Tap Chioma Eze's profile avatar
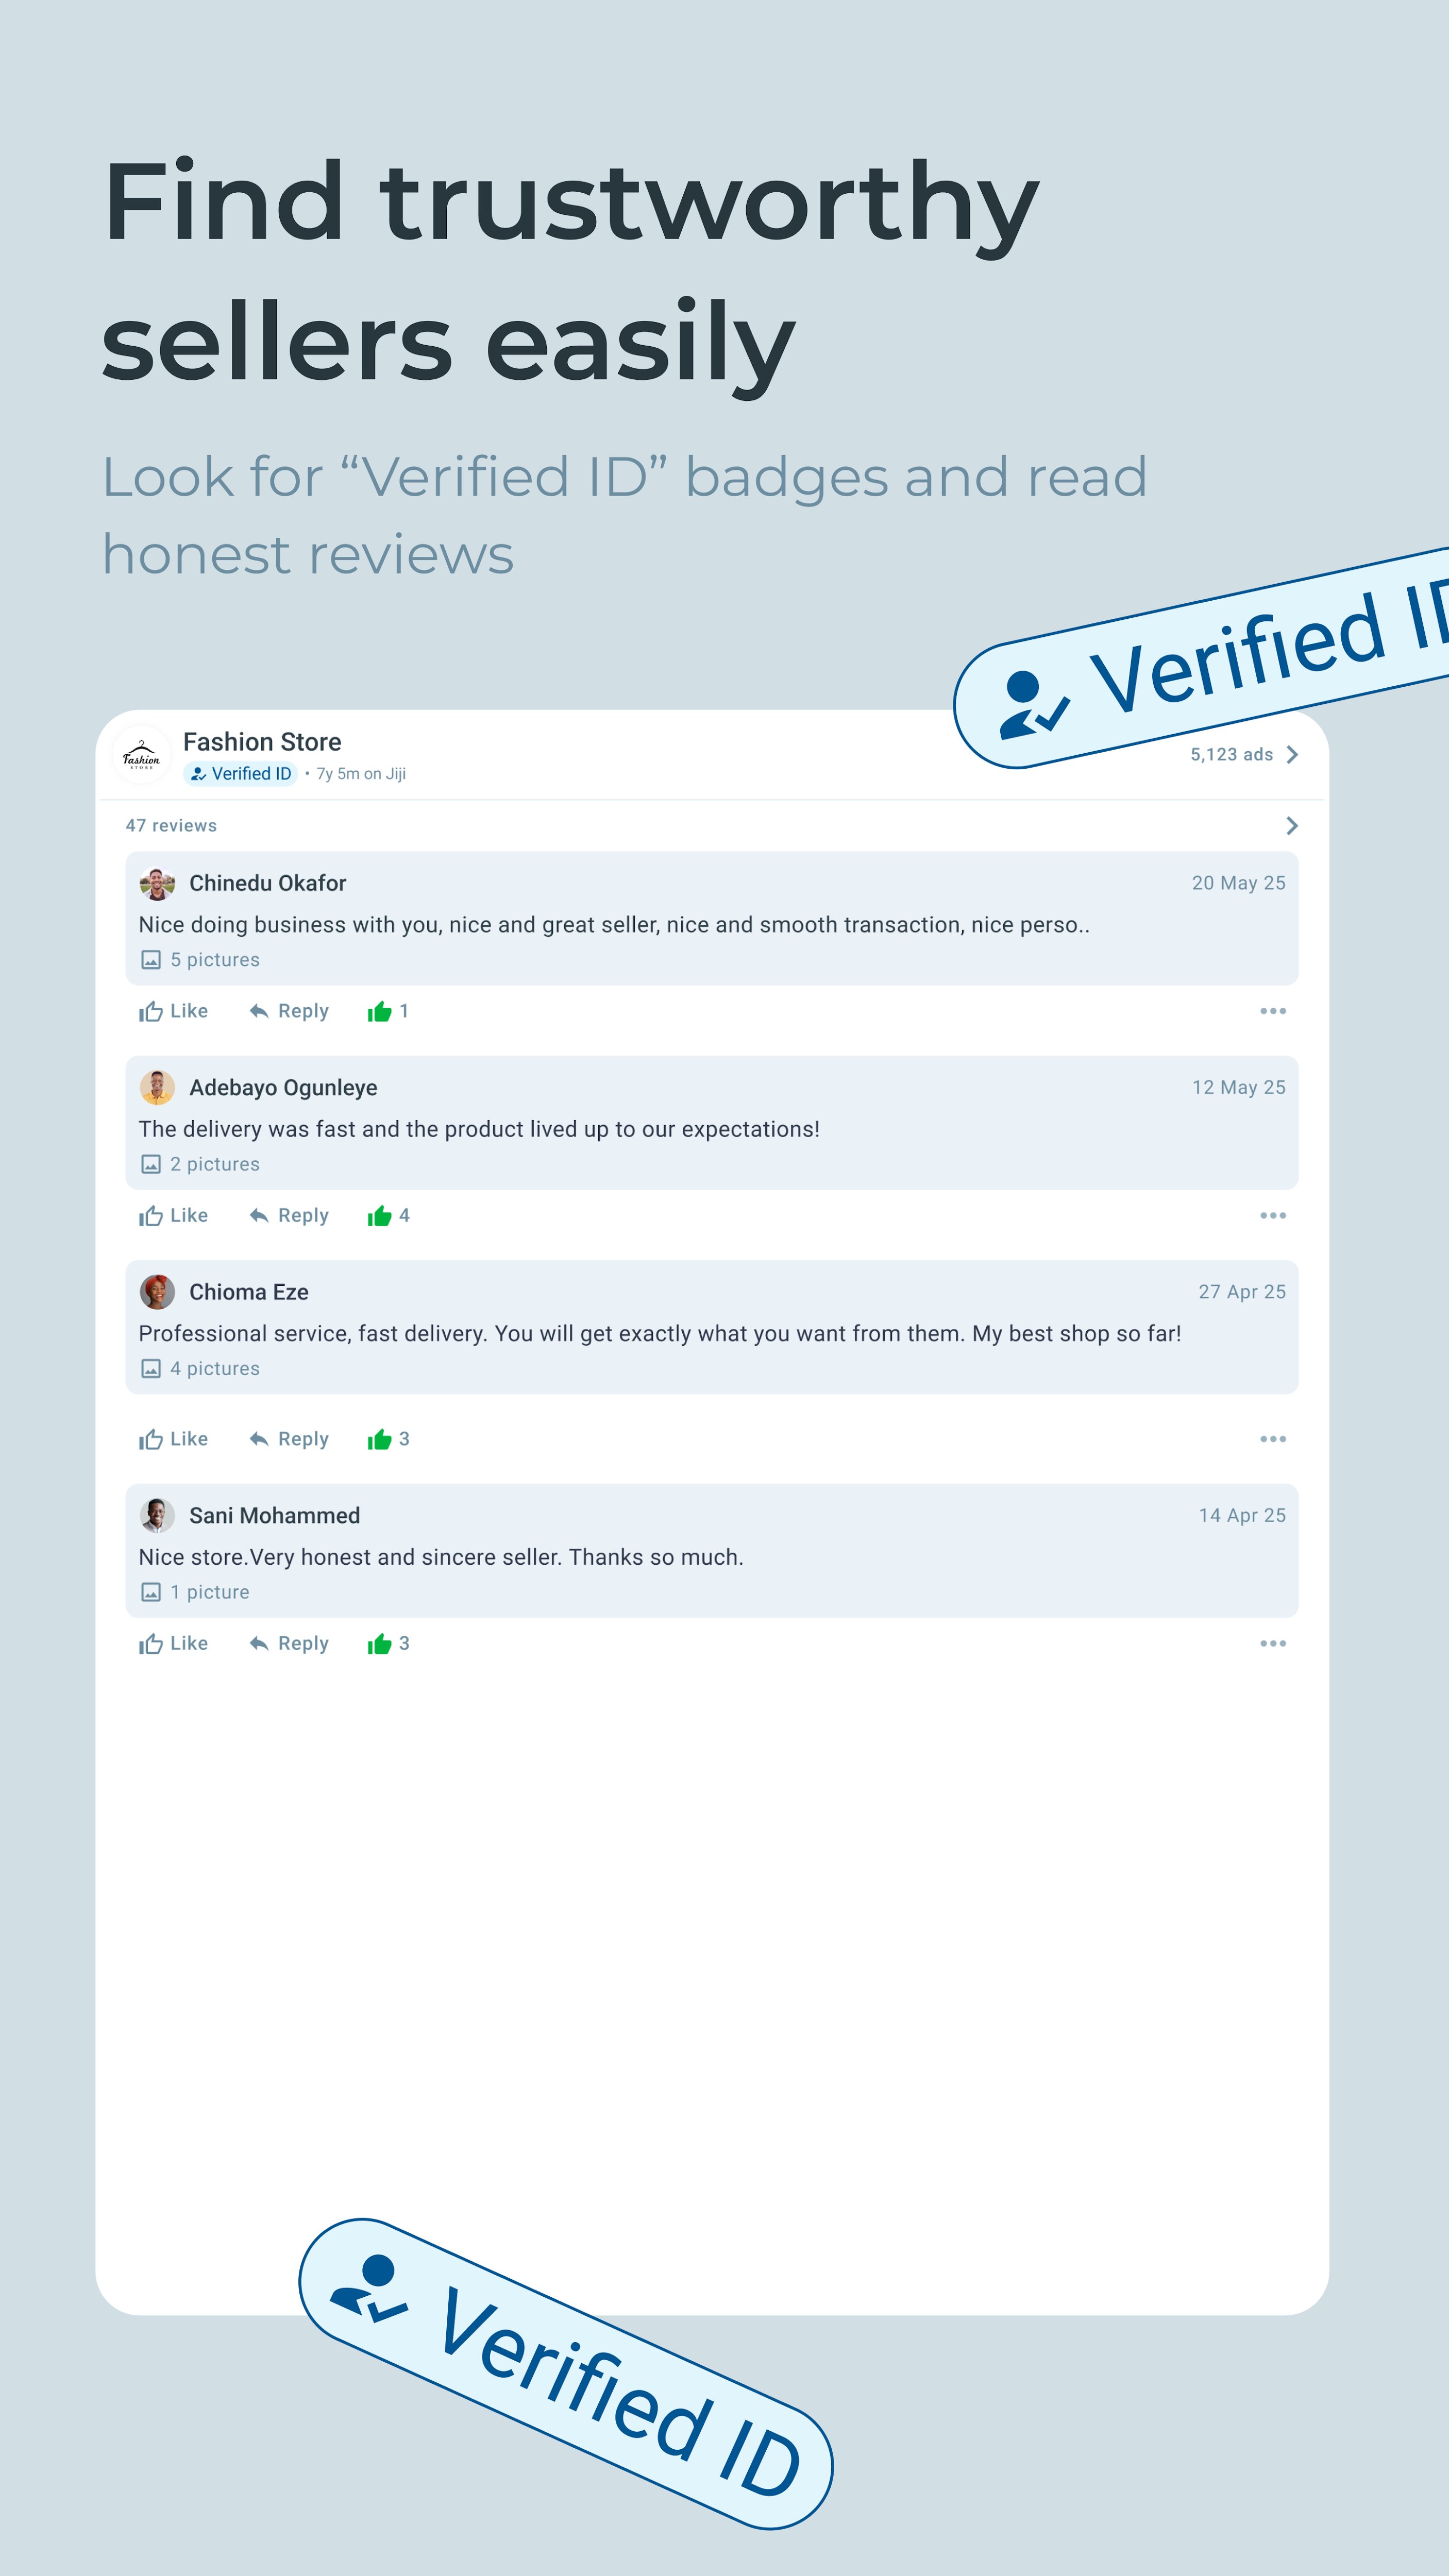1449x2576 pixels. (157, 1292)
